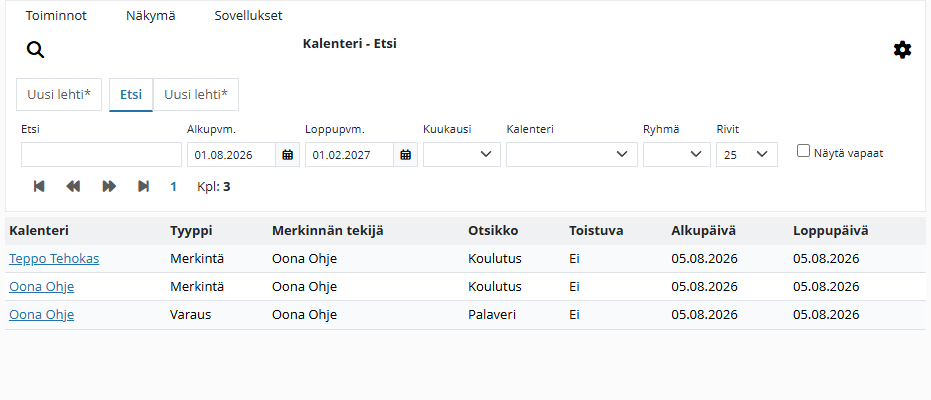Expand the Kalenteri dropdown filter
Viewport: 931px width, 400px height.
572,155
